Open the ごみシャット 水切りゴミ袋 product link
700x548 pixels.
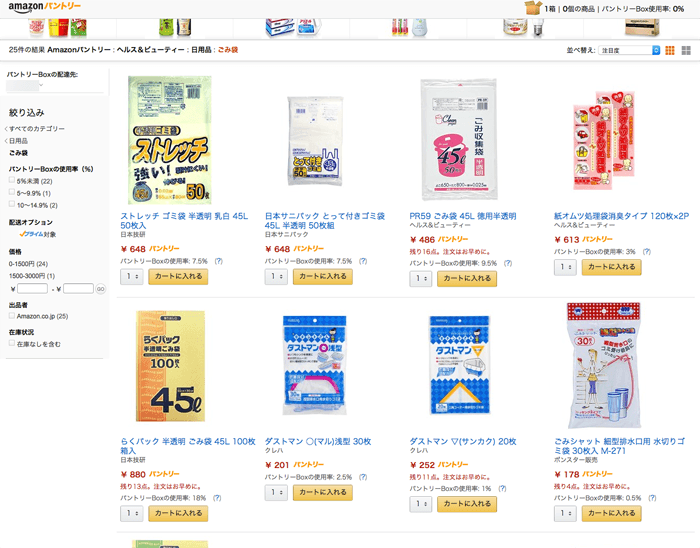[619, 446]
